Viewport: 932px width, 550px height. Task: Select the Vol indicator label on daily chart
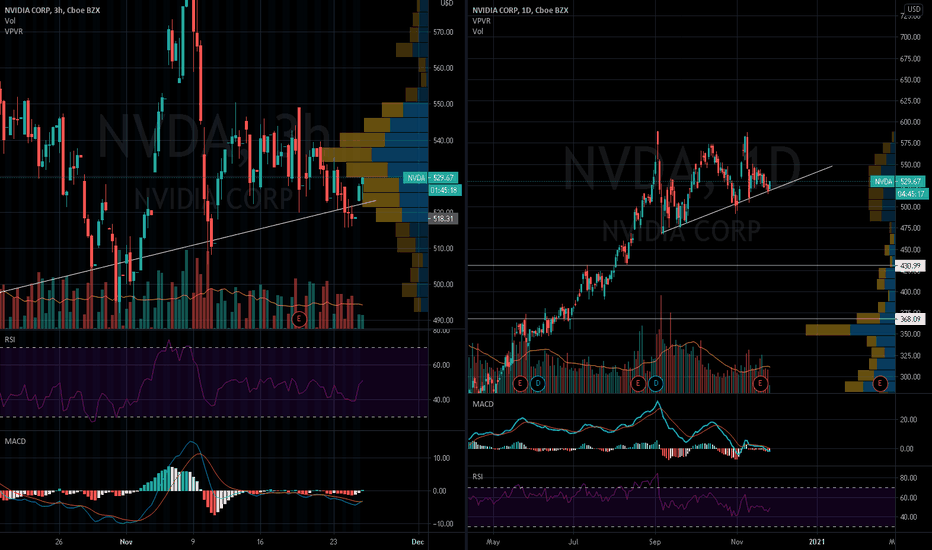[x=478, y=31]
